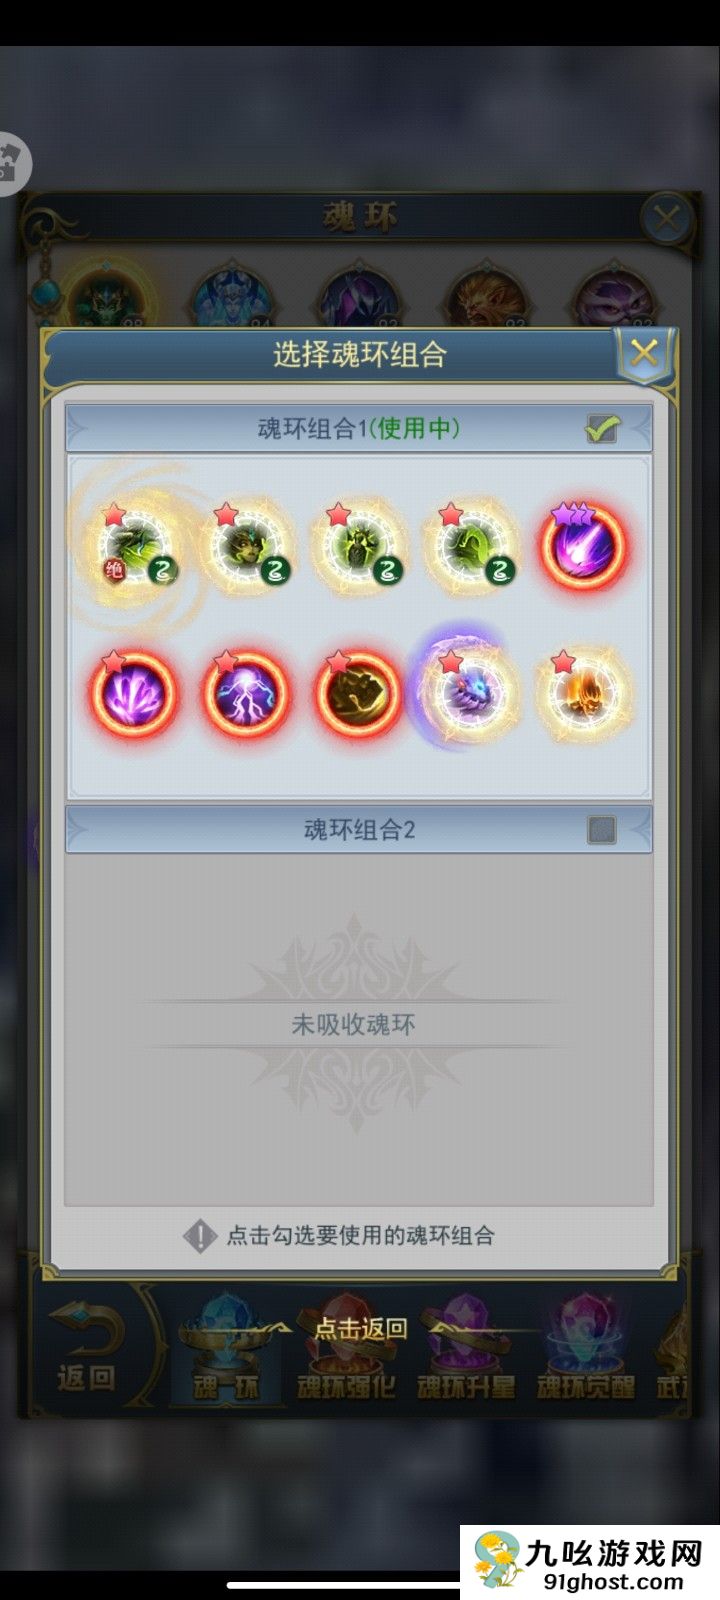The image size is (720, 1600).
Task: Click the purple meteor soul ring with three stars
Action: pos(583,547)
